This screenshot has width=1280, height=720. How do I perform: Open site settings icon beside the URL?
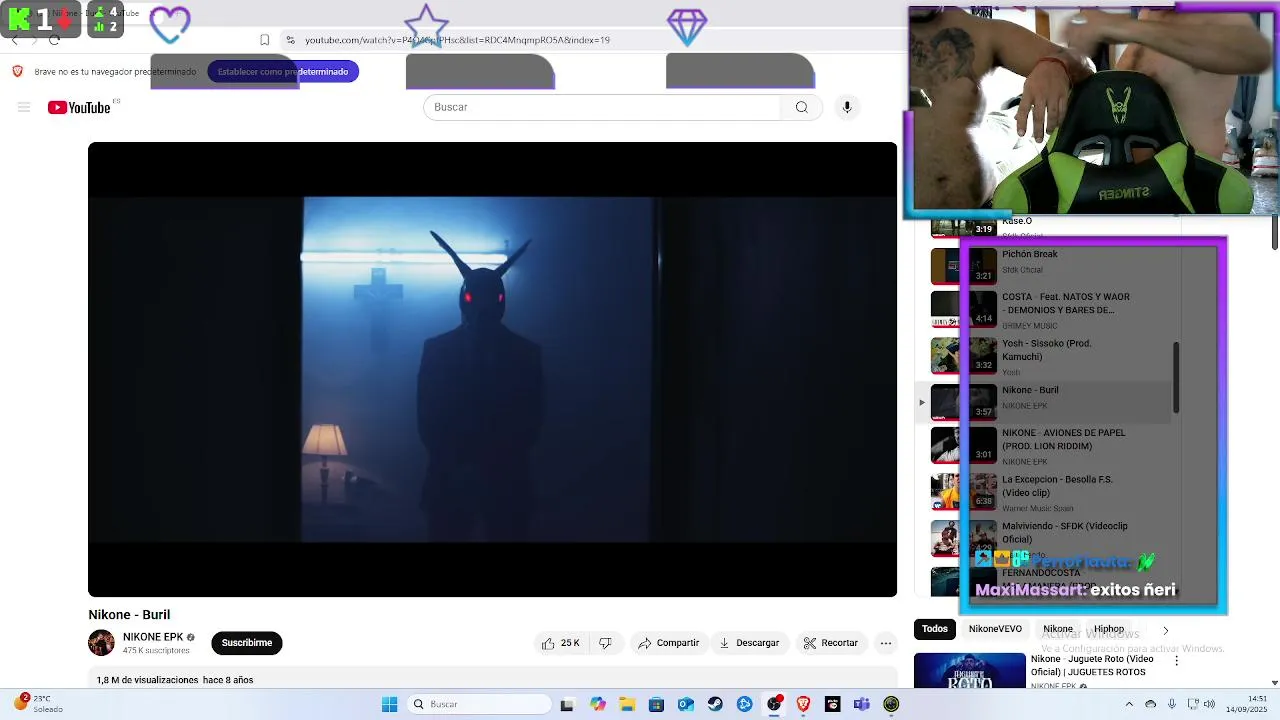290,40
